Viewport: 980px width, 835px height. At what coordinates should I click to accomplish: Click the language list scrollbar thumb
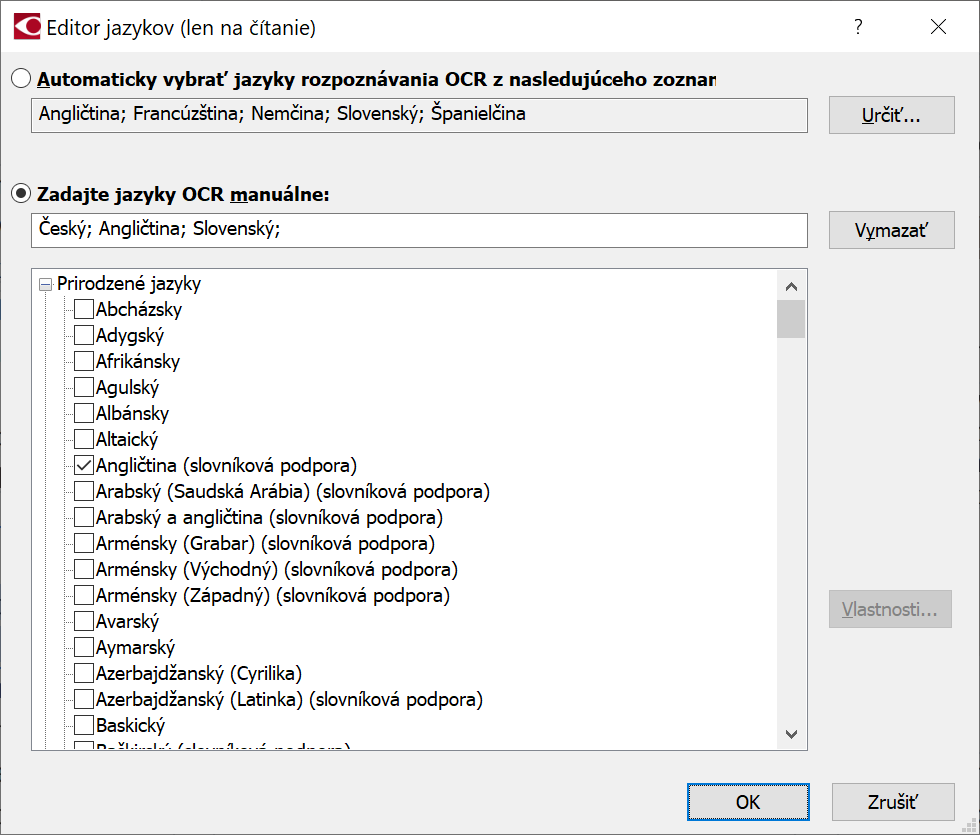(x=791, y=320)
